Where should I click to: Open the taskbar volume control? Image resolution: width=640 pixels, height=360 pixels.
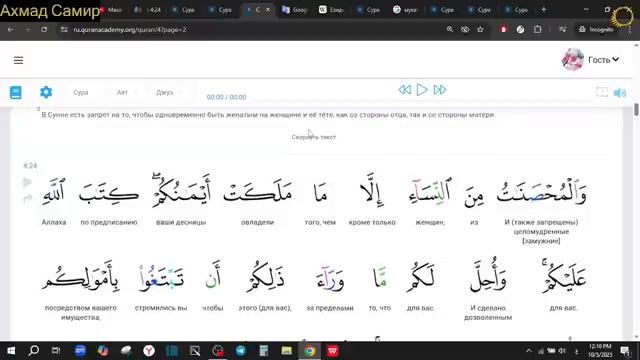(x=562, y=351)
